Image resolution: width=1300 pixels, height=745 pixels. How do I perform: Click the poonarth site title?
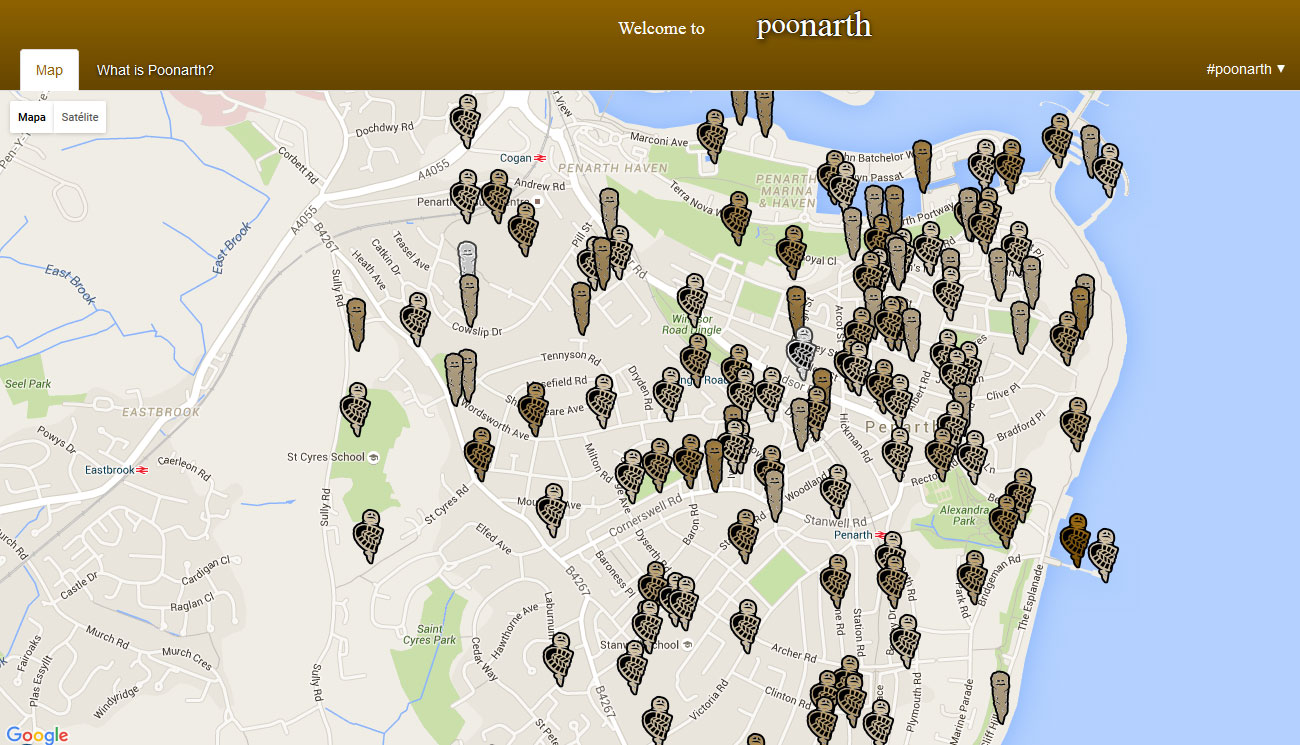tap(814, 26)
